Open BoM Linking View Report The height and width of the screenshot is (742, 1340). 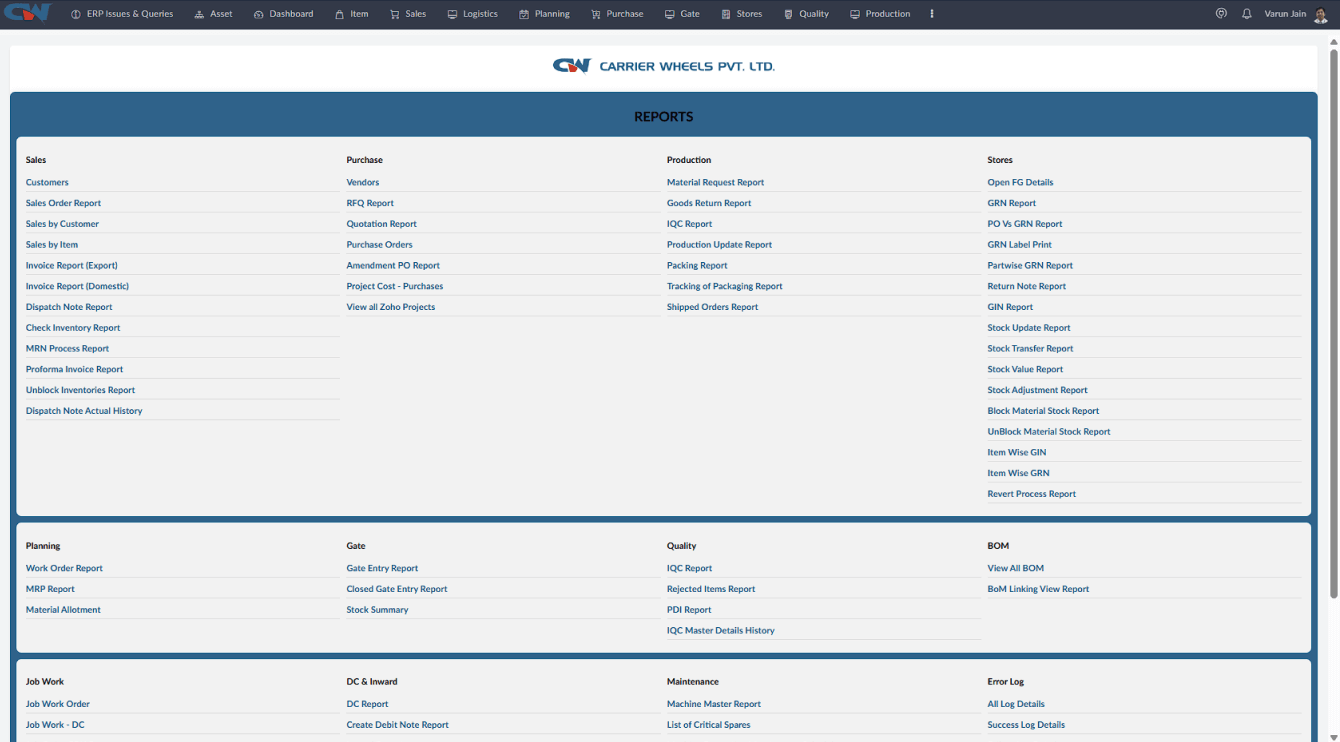1039,589
